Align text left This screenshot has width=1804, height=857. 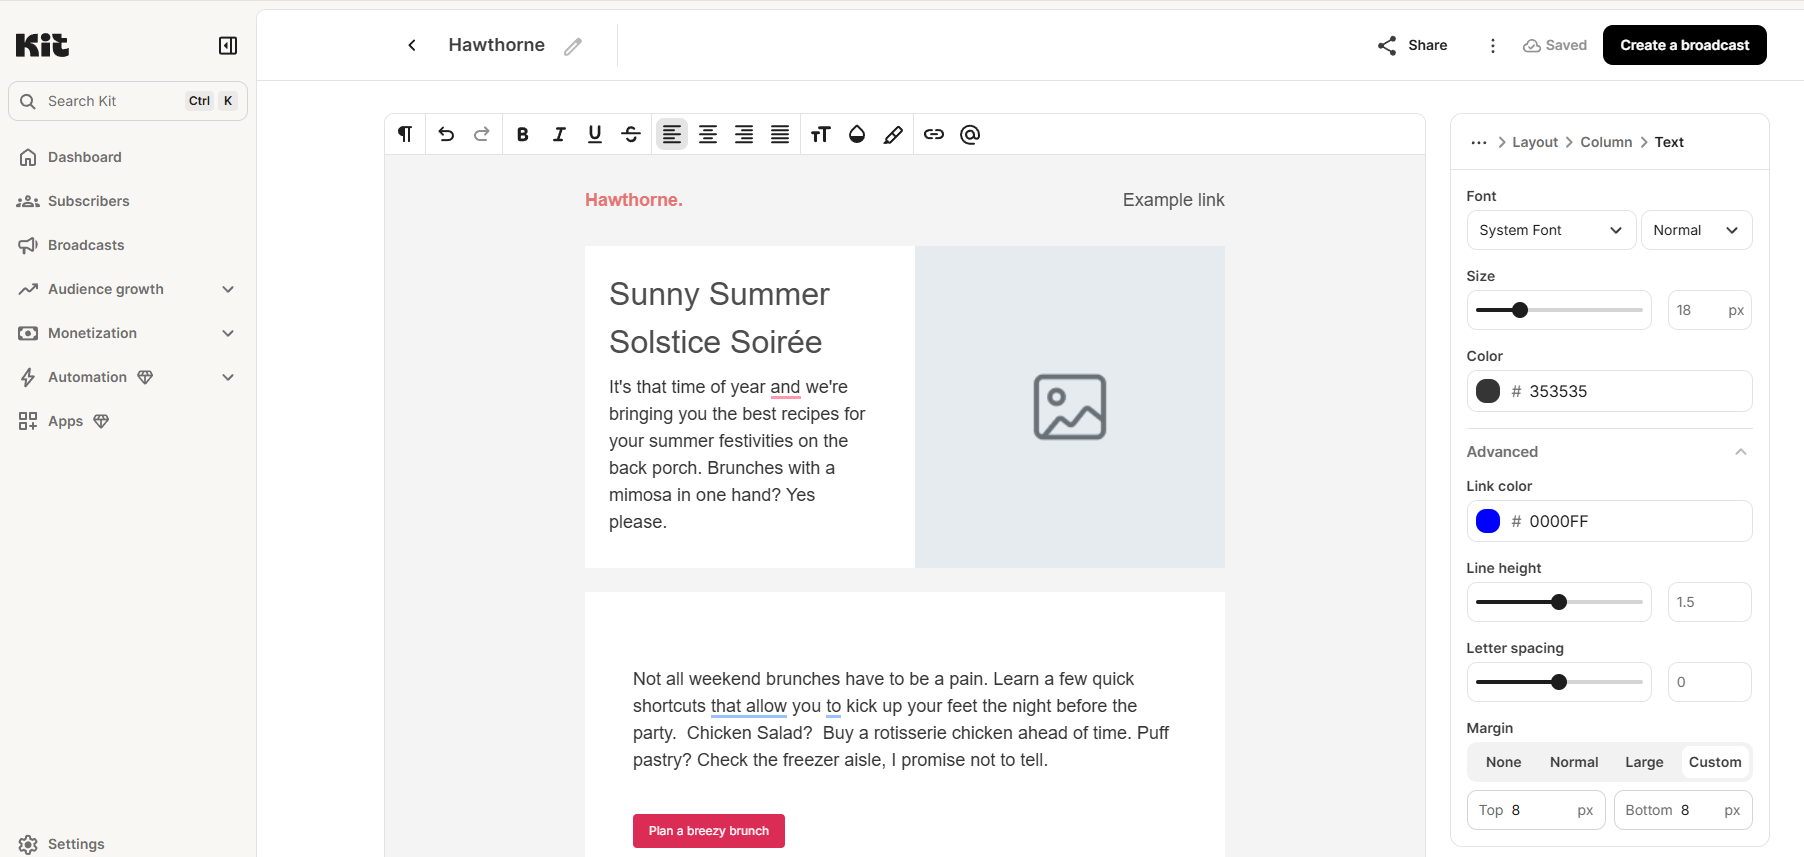click(672, 134)
